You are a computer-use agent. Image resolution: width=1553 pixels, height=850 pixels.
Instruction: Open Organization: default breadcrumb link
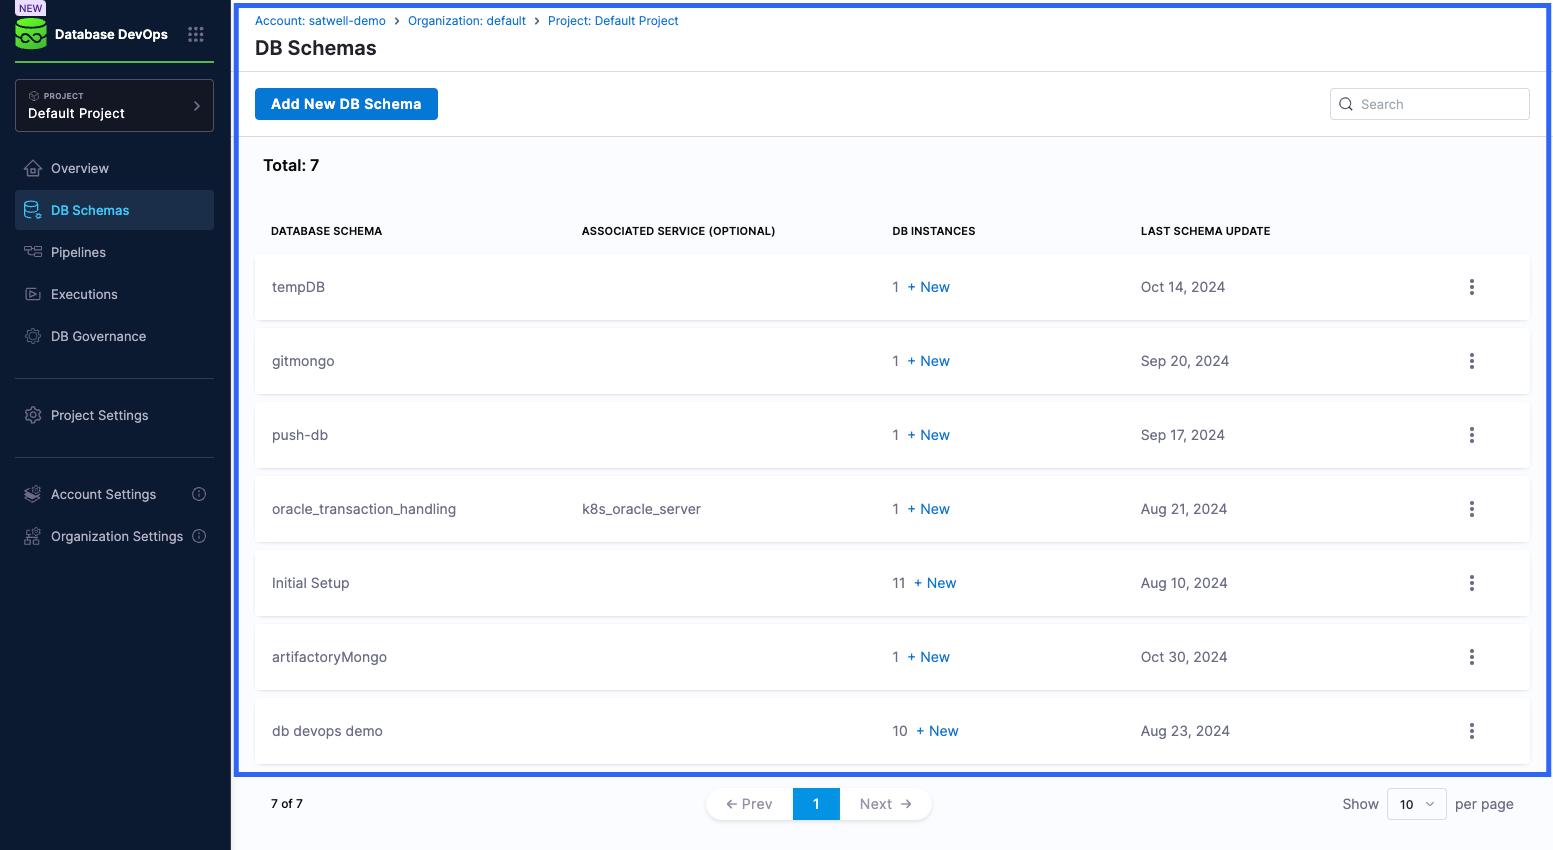(467, 21)
